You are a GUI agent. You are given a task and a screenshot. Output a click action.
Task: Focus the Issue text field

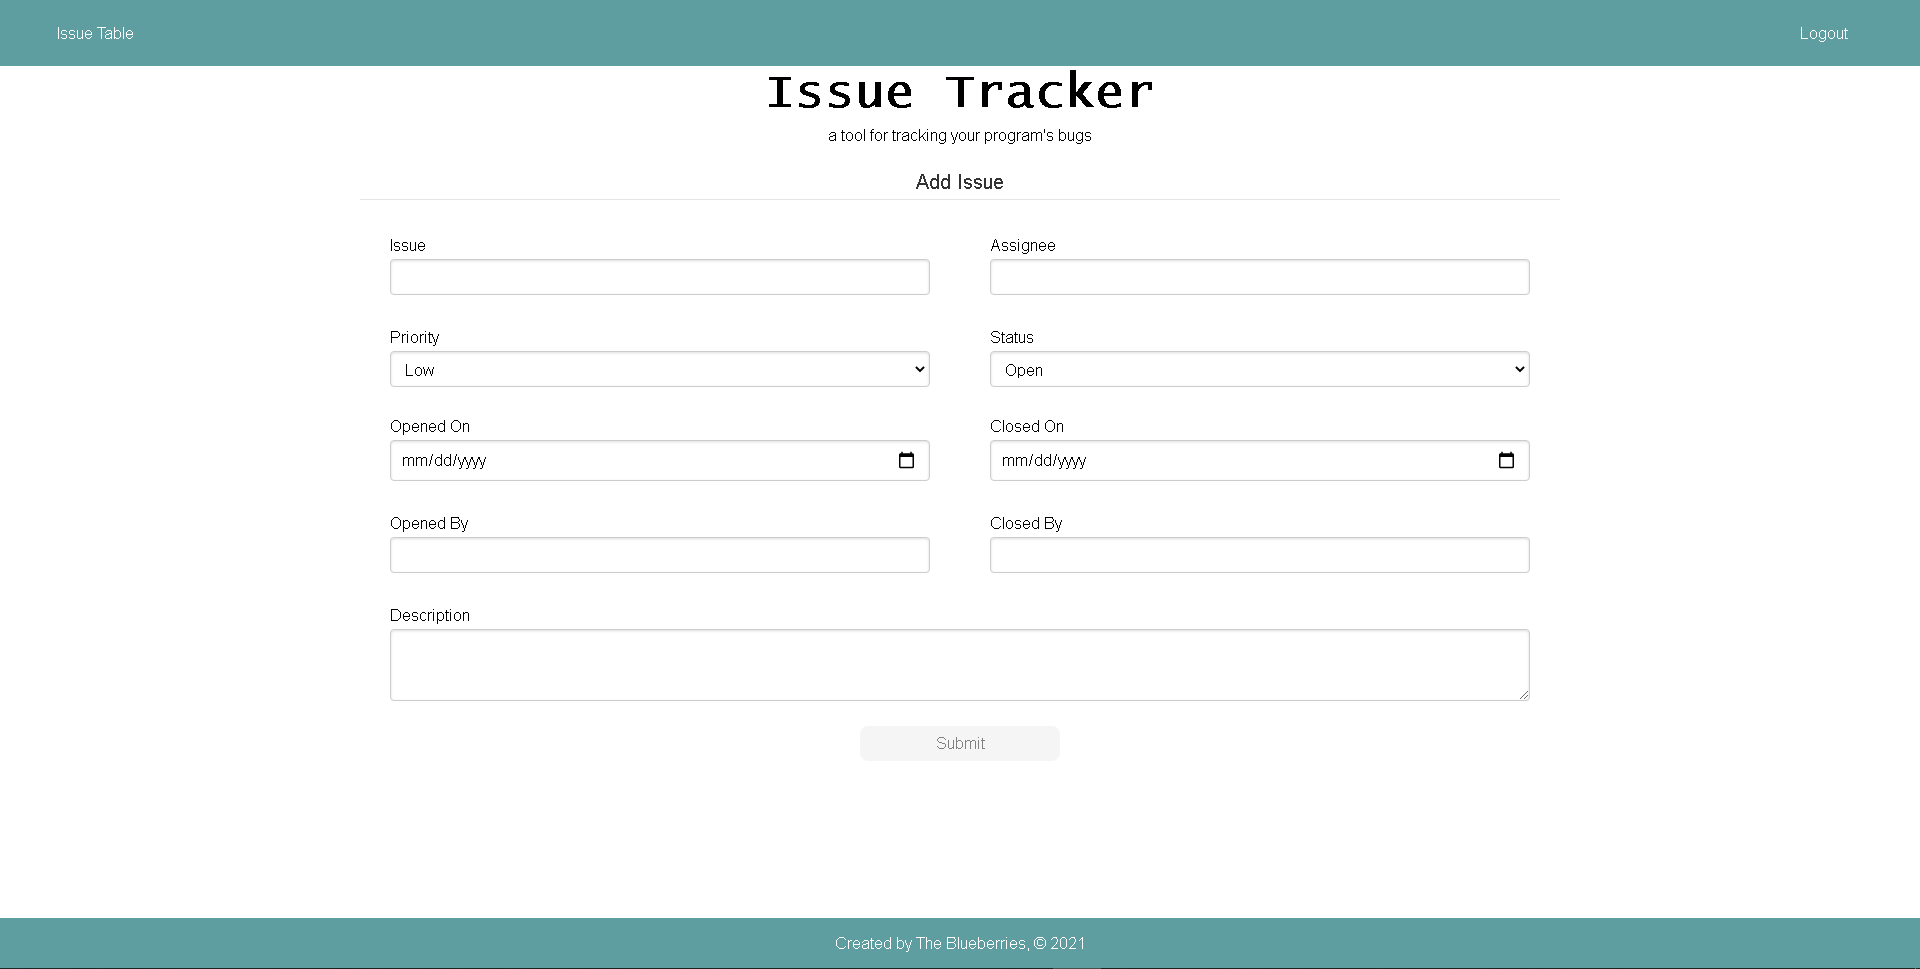click(x=660, y=277)
